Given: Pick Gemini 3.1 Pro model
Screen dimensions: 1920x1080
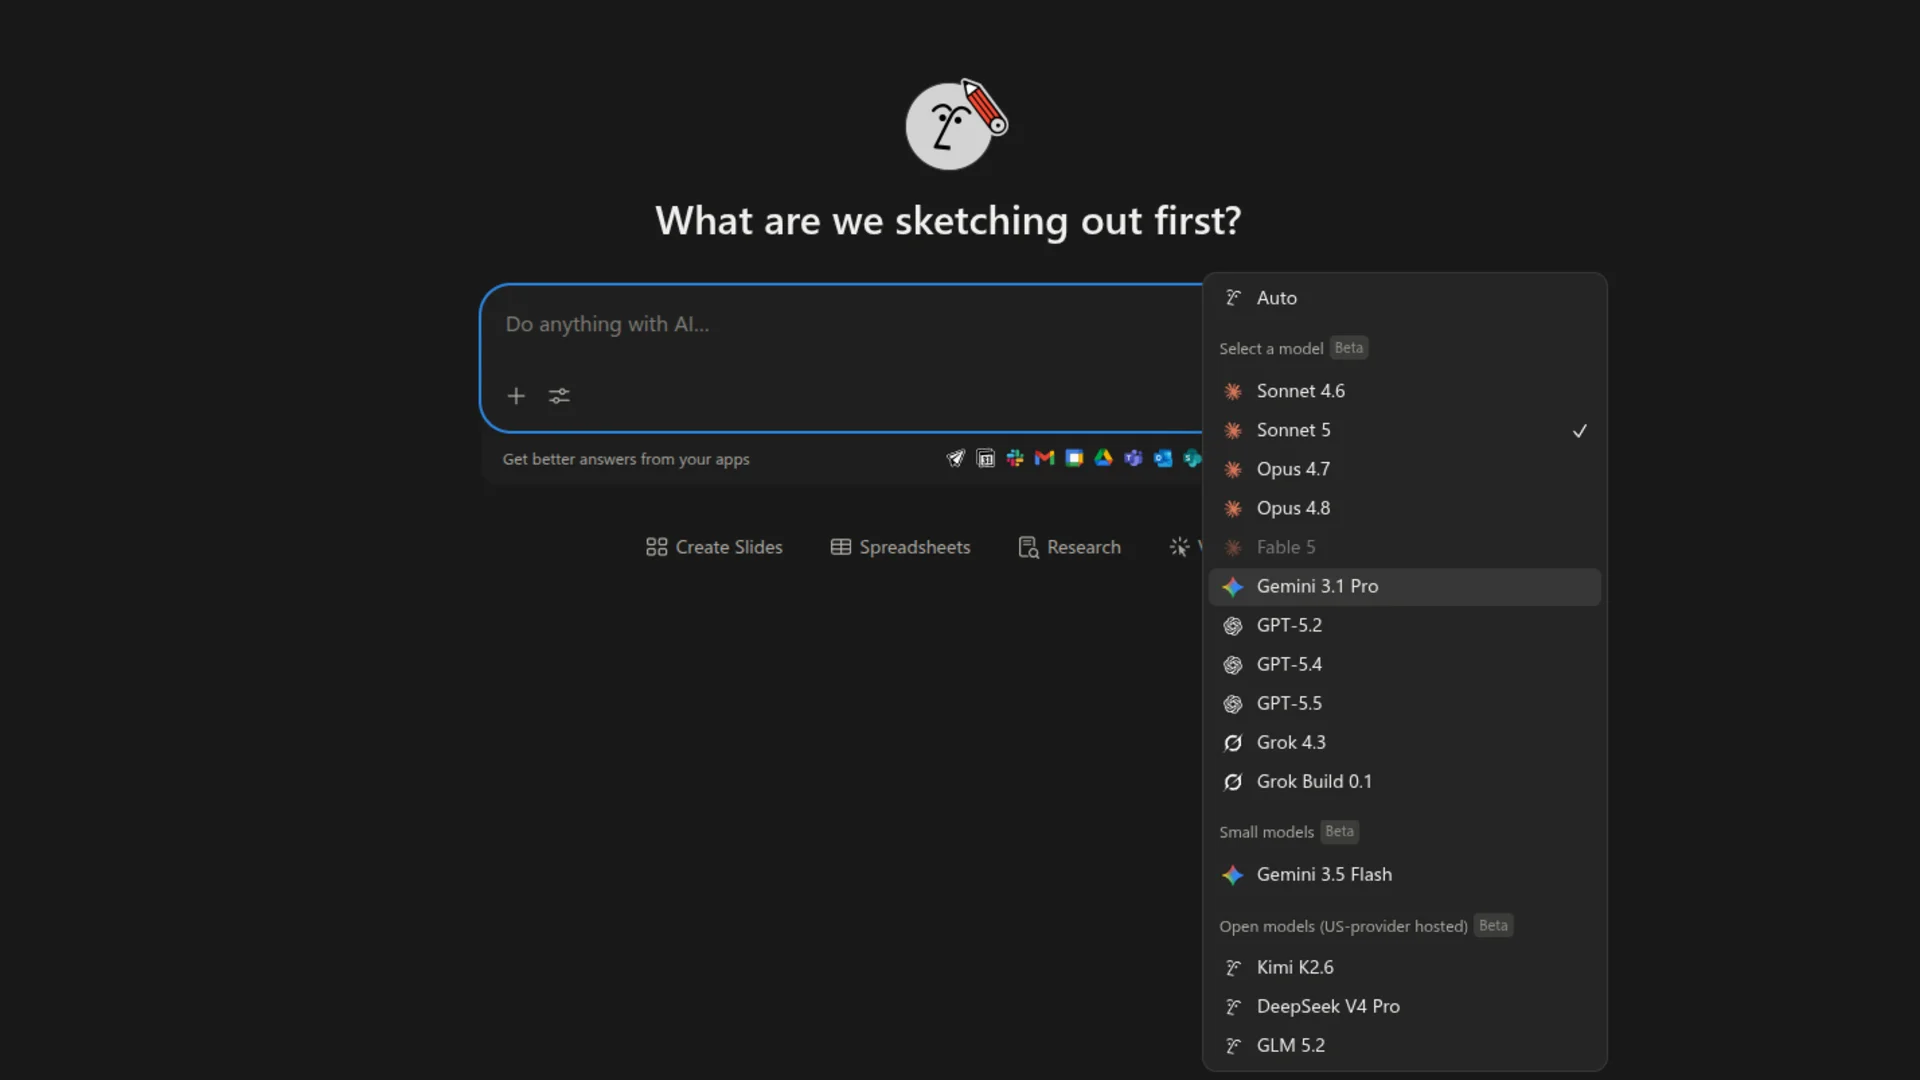Looking at the screenshot, I should pyautogui.click(x=1404, y=586).
